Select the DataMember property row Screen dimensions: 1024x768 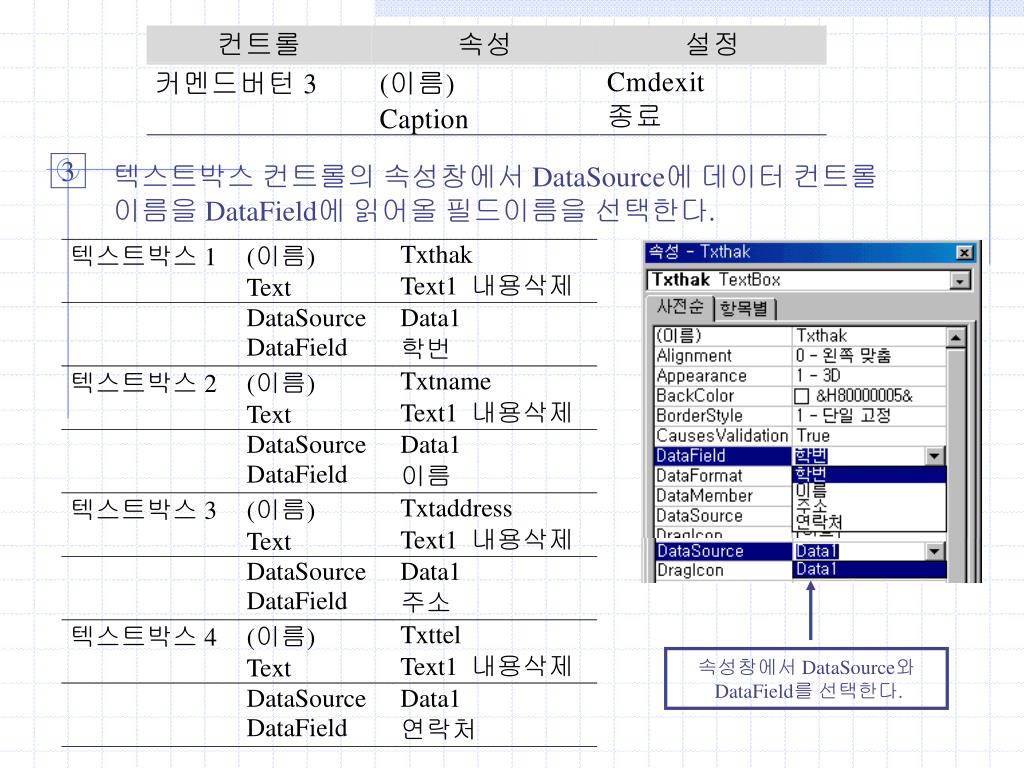pyautogui.click(x=723, y=496)
